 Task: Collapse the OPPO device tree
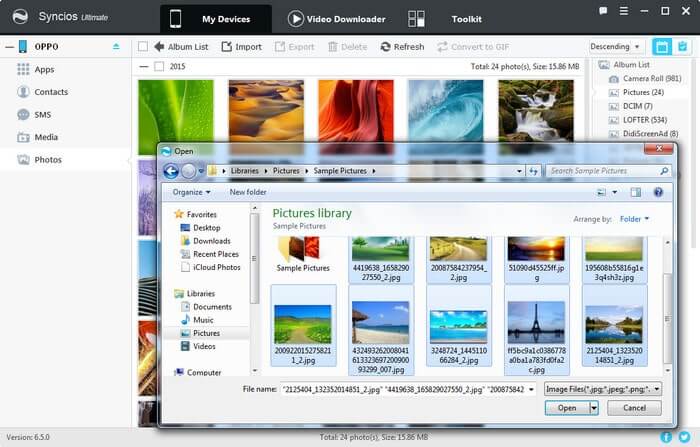point(9,46)
